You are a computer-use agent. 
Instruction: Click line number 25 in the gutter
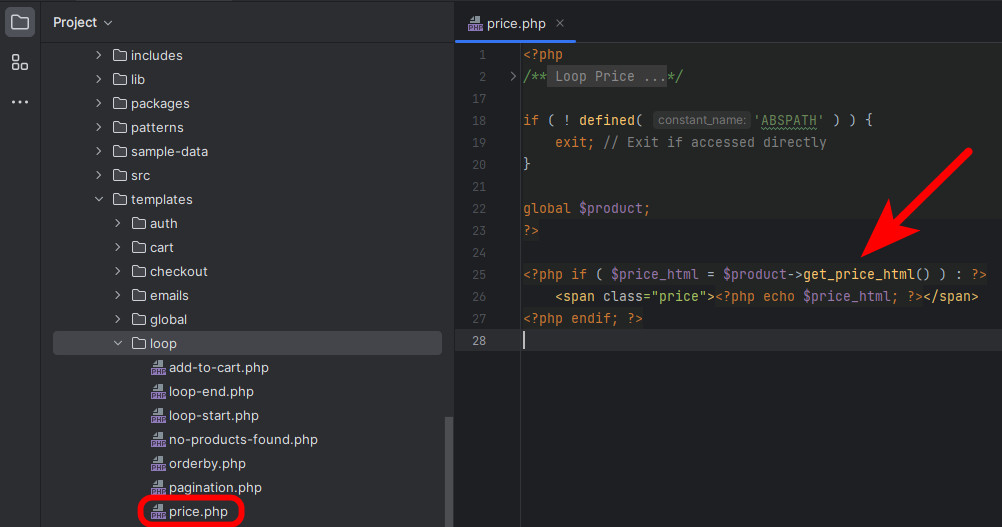[479, 275]
